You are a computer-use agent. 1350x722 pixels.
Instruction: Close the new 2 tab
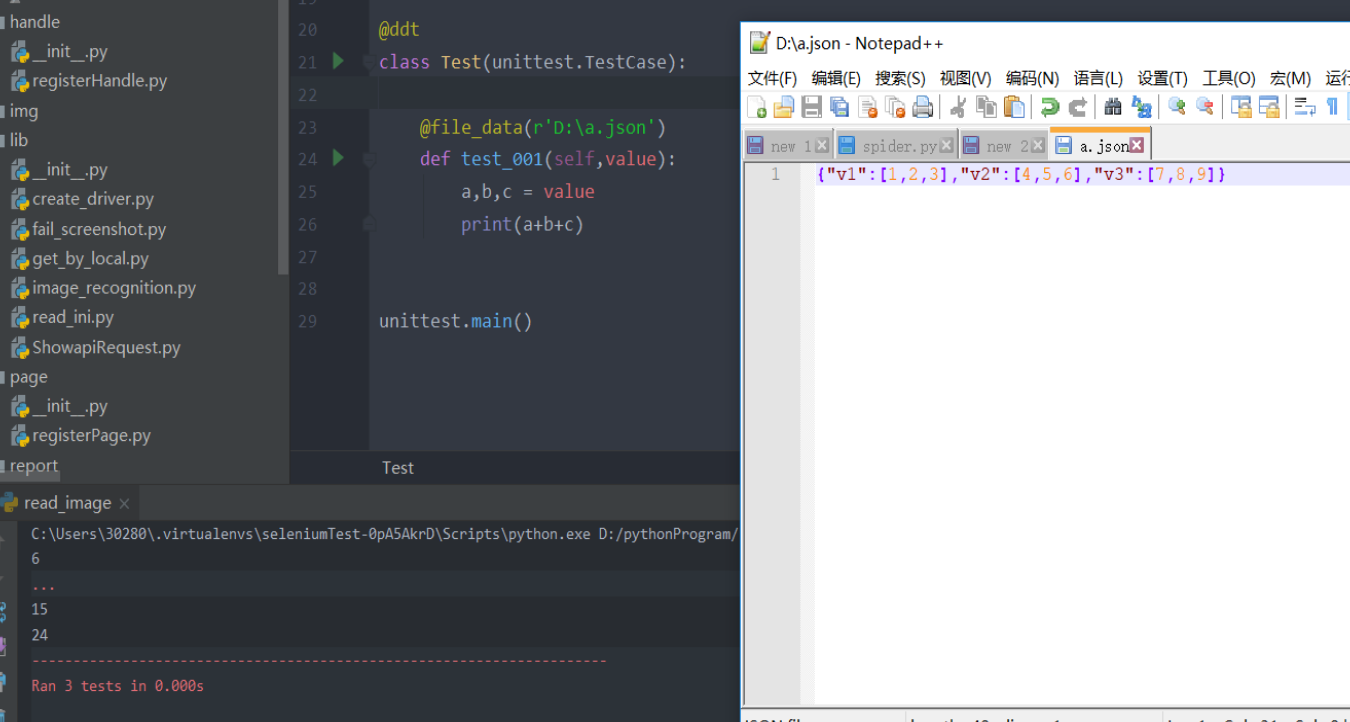(x=1038, y=146)
